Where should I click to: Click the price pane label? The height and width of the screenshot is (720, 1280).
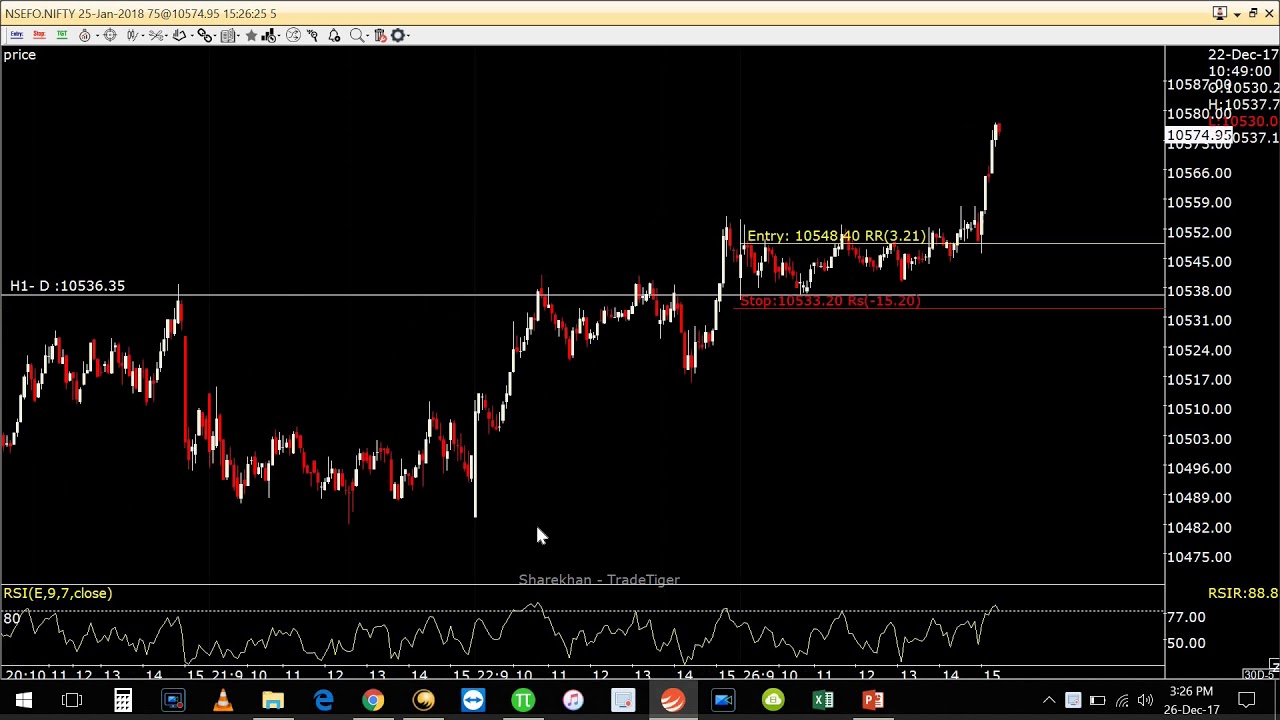[19, 55]
